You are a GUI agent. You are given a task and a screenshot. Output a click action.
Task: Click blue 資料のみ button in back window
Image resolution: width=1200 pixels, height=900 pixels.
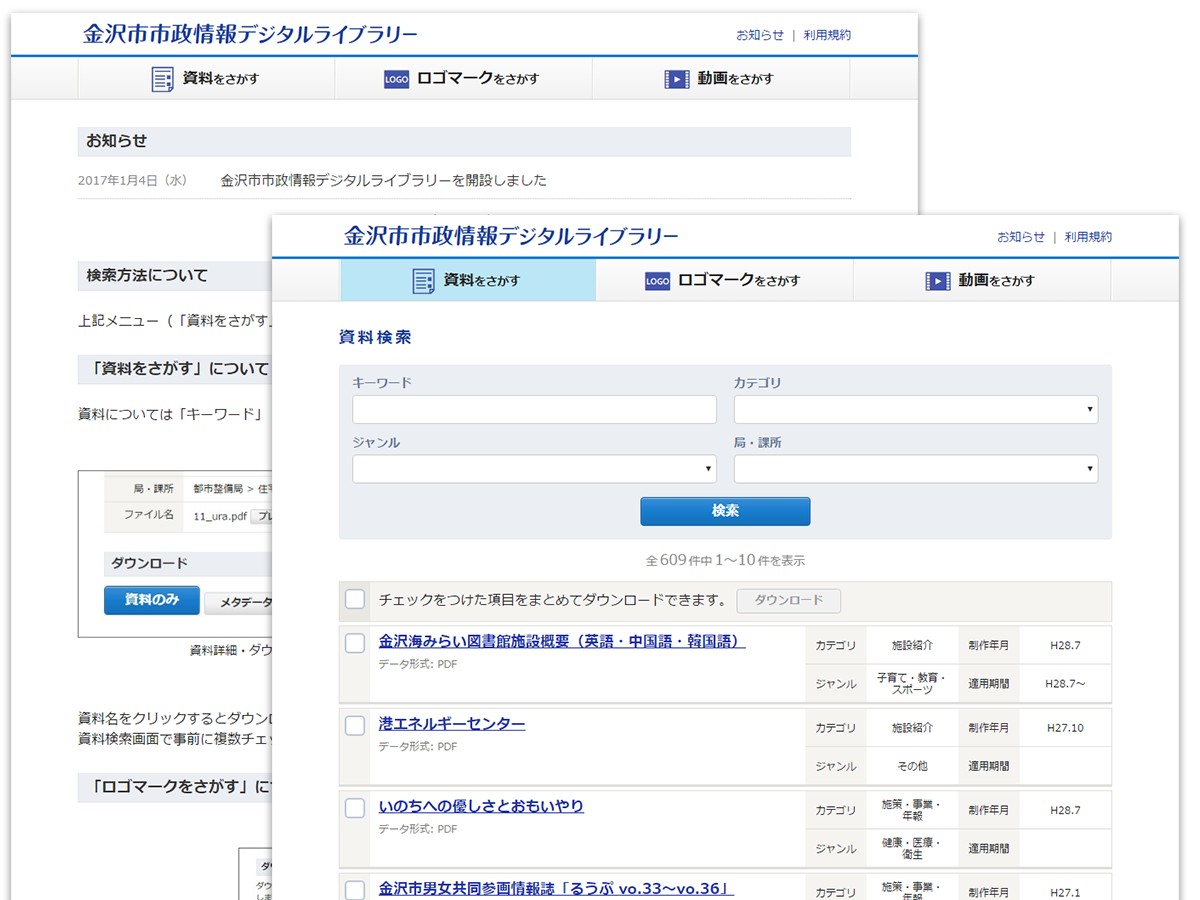click(x=152, y=600)
